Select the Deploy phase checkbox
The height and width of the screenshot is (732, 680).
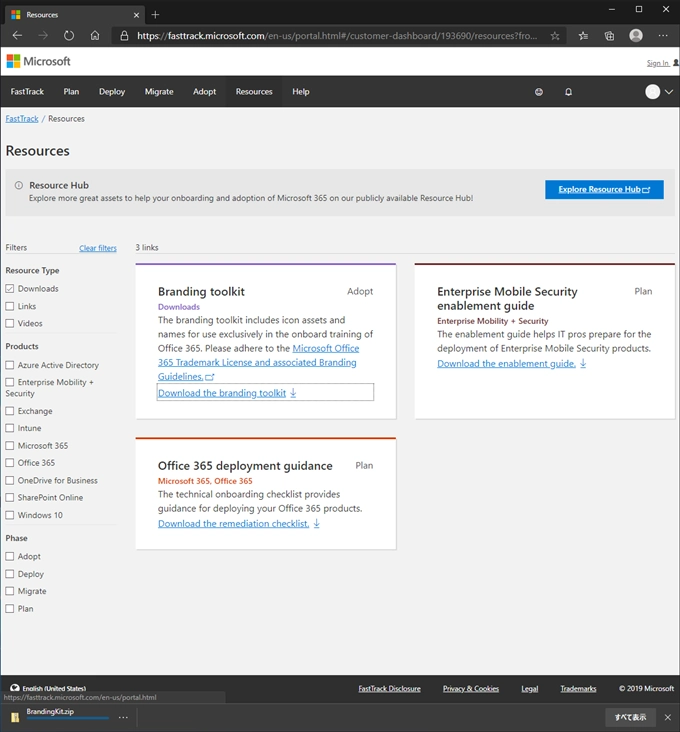10,574
